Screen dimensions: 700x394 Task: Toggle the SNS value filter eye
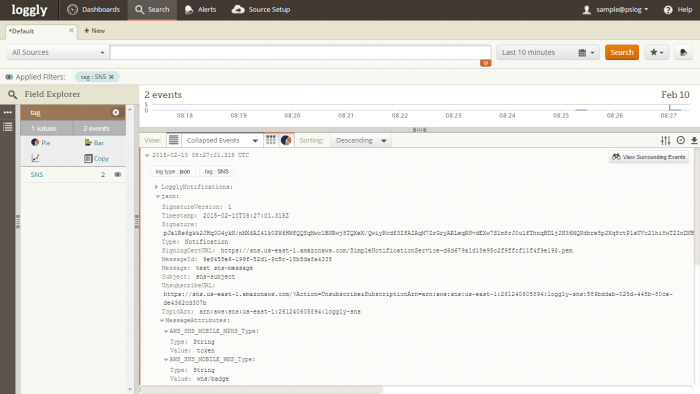point(118,174)
